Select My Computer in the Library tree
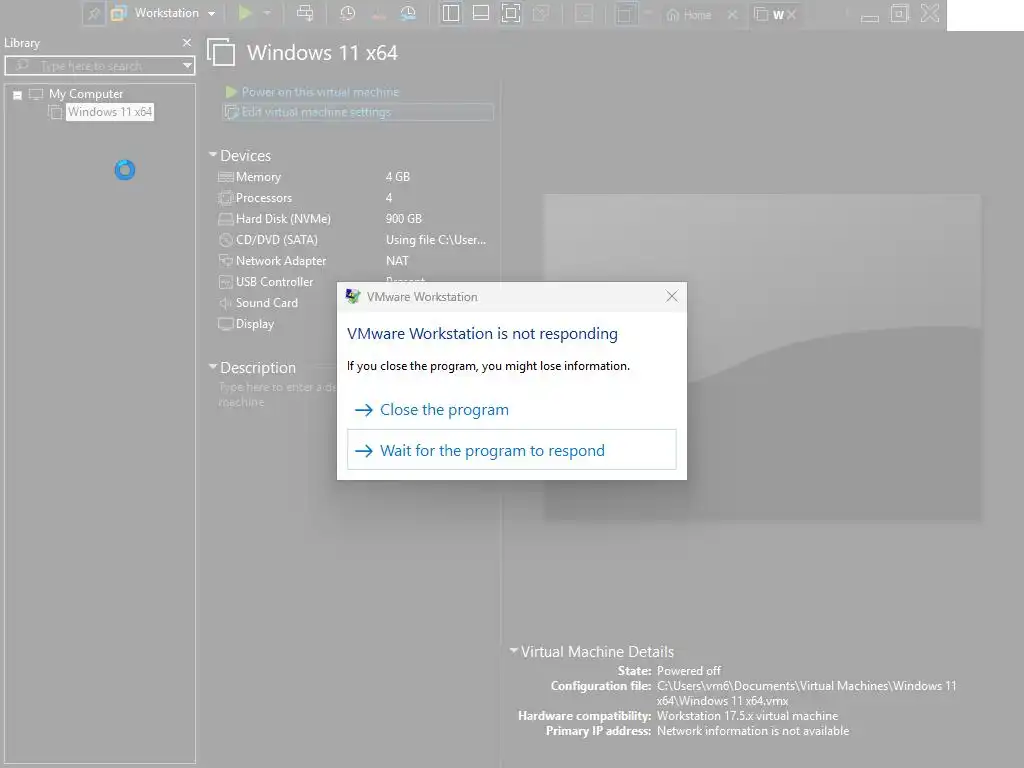 86,94
